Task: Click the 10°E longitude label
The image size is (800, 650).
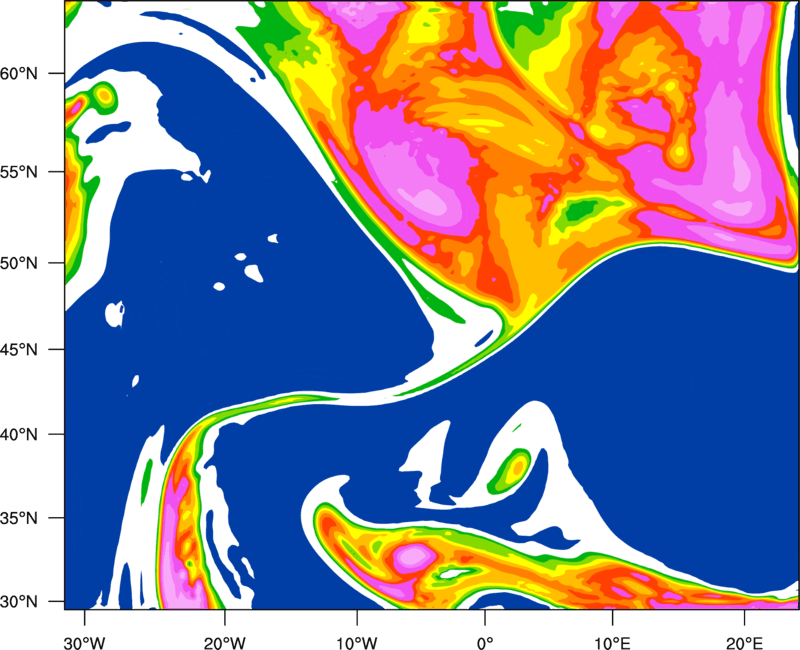Action: pyautogui.click(x=612, y=643)
